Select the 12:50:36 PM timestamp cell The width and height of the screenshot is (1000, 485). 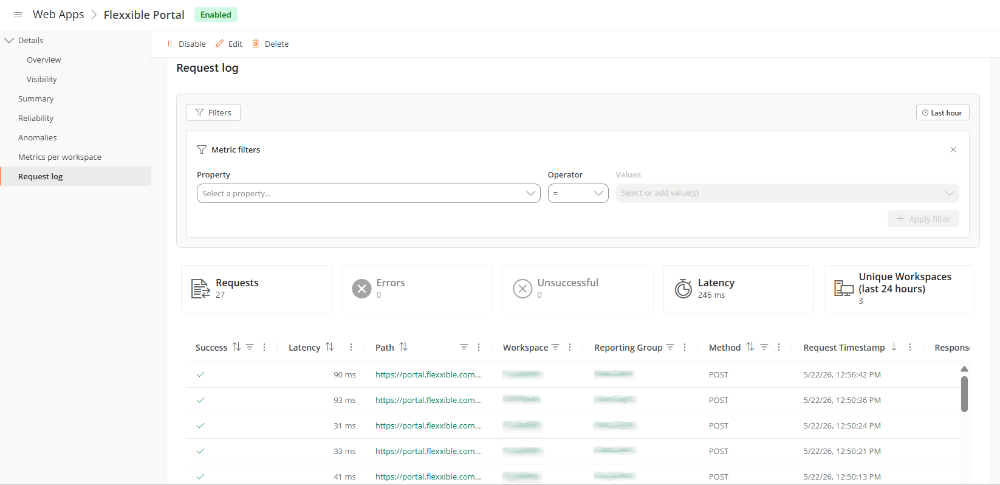pyautogui.click(x=842, y=400)
